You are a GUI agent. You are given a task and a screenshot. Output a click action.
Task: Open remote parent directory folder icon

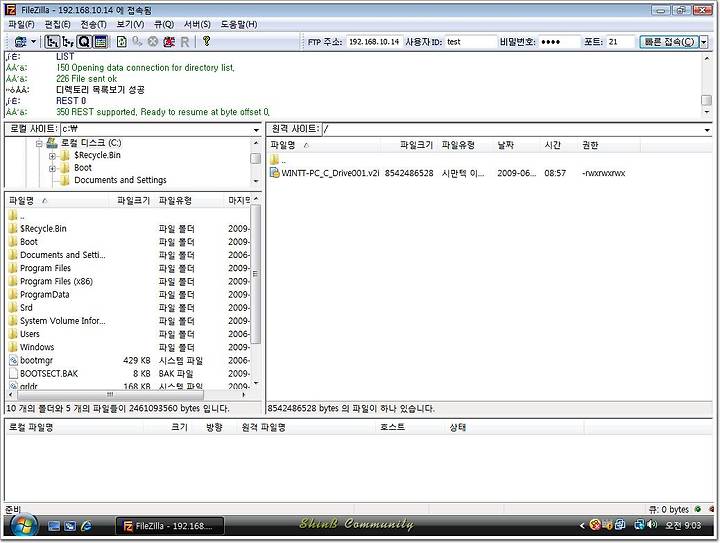pyautogui.click(x=275, y=160)
